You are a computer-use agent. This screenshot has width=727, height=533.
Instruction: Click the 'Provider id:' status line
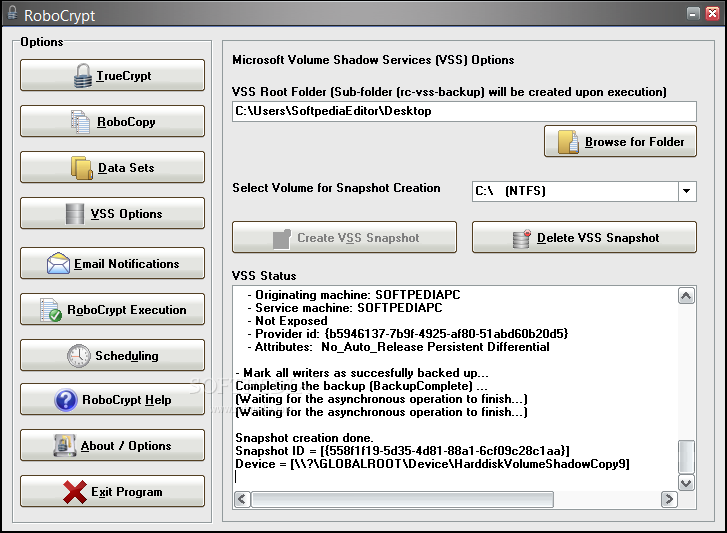[408, 334]
